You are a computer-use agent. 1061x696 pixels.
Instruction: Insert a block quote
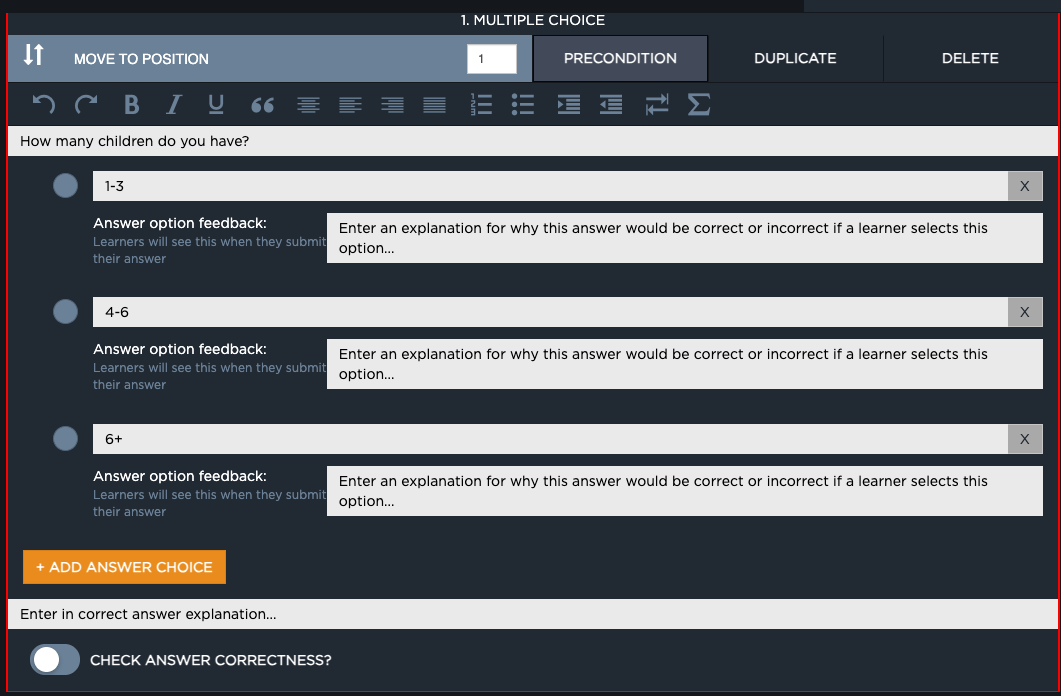[262, 105]
